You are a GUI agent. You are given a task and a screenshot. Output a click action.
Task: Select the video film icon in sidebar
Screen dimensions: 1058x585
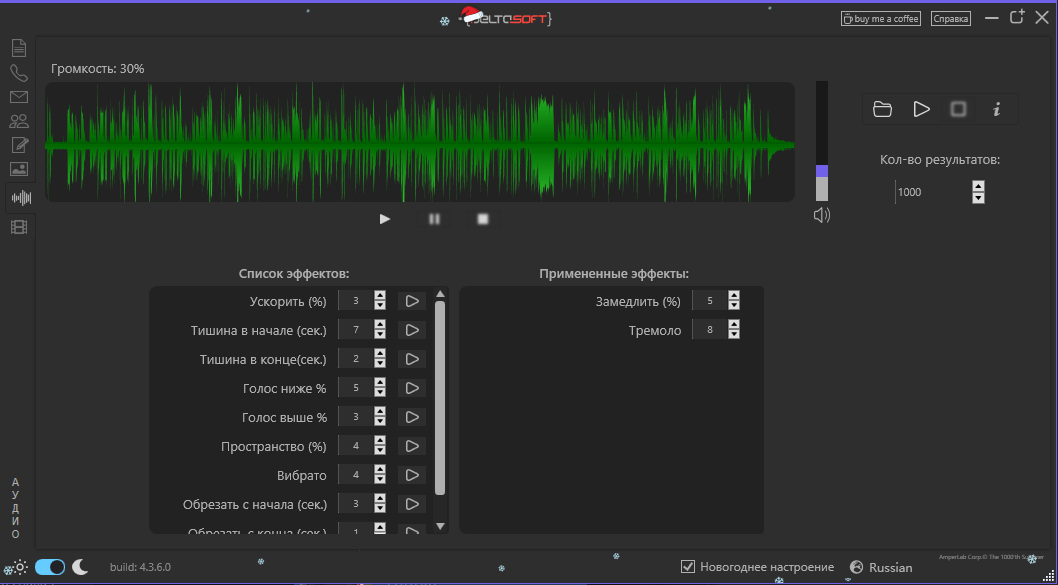pos(18,227)
